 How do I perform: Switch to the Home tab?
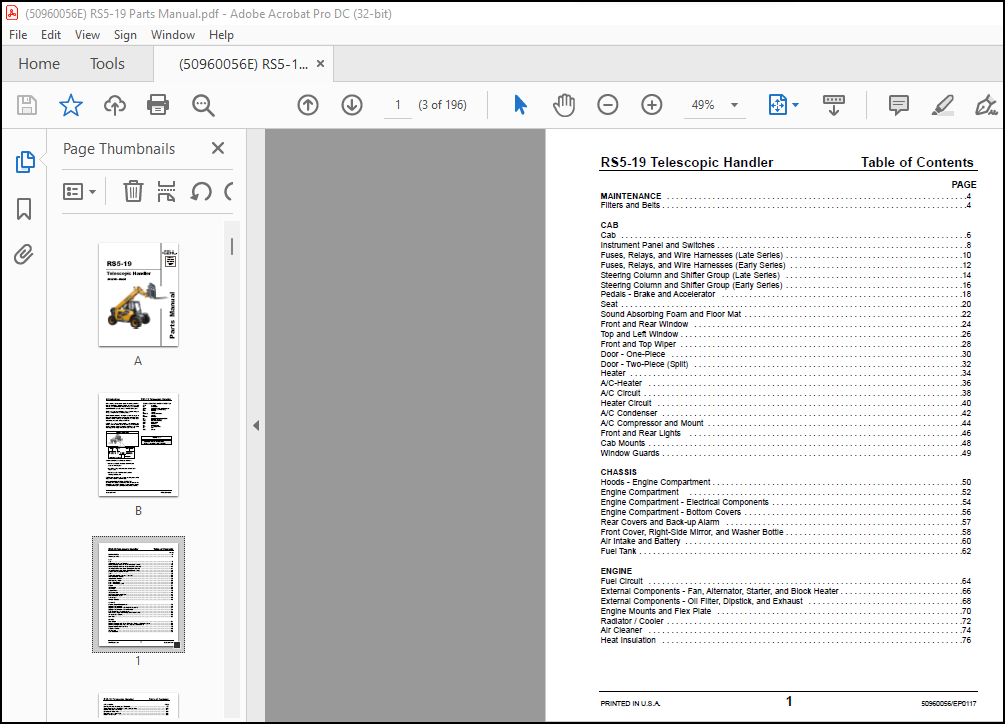click(39, 63)
